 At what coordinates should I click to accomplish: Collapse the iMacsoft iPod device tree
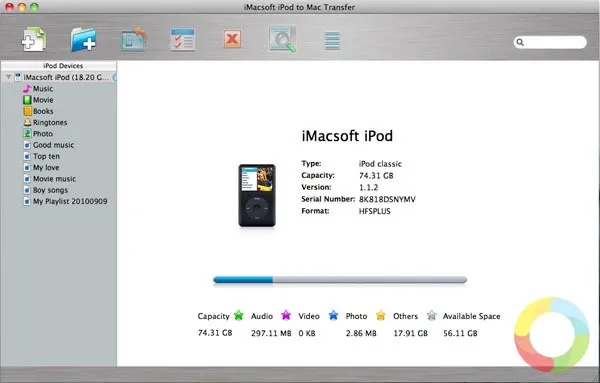[x=8, y=77]
